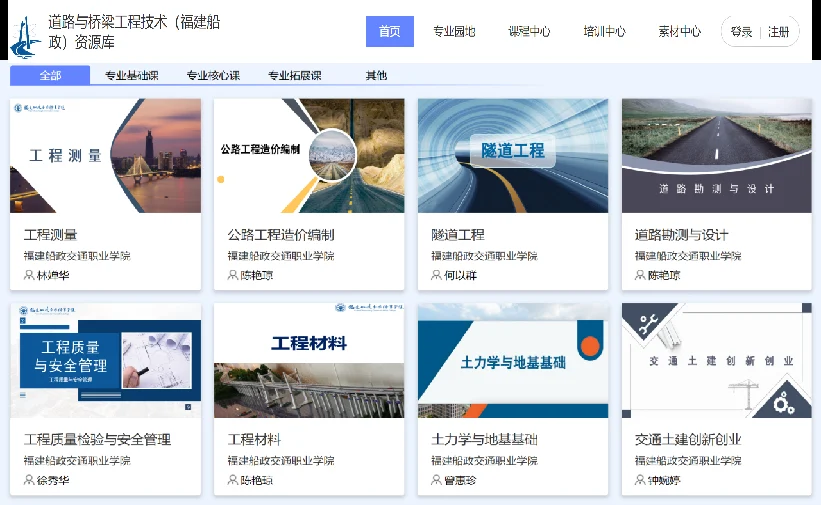Image resolution: width=821 pixels, height=505 pixels.
Task: Click the 隧道工程 course title text
Action: 458,235
